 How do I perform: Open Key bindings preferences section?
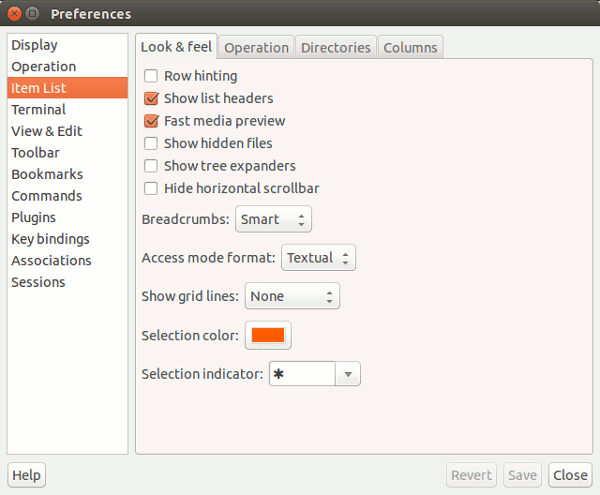(50, 239)
